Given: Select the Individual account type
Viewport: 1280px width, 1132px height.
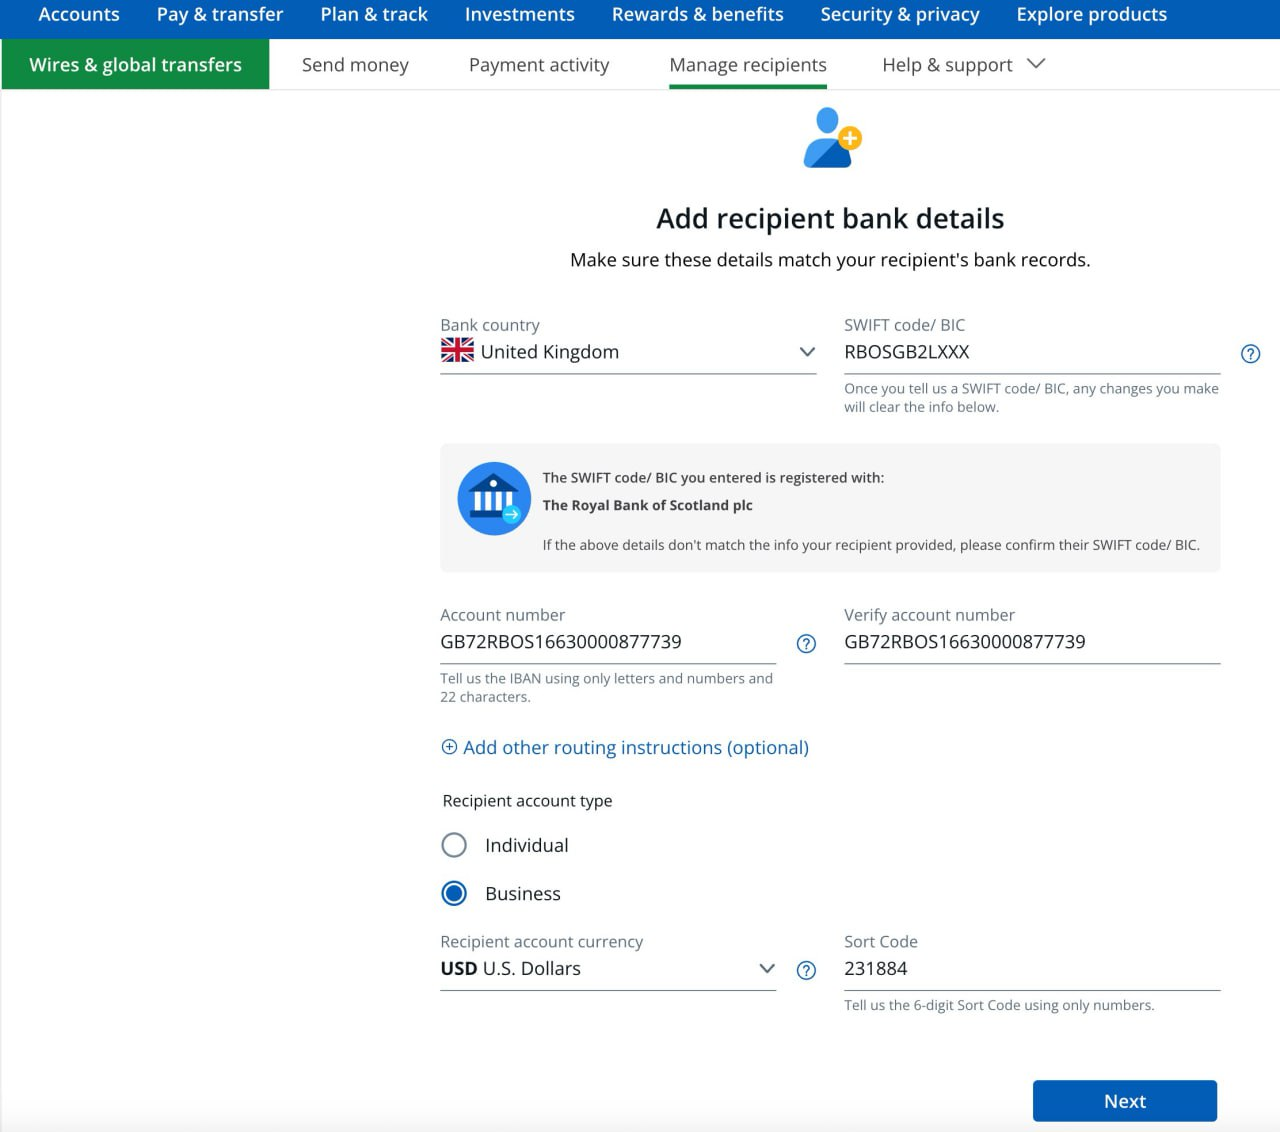Looking at the screenshot, I should click(x=454, y=845).
